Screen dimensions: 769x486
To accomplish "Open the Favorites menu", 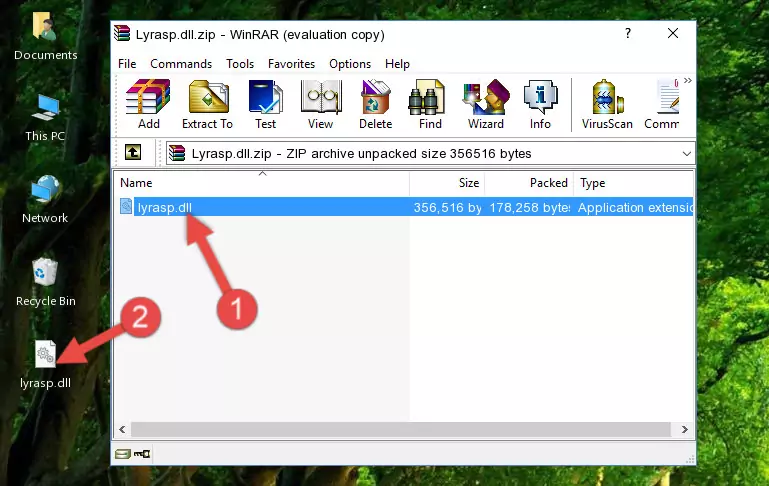I will tap(291, 64).
